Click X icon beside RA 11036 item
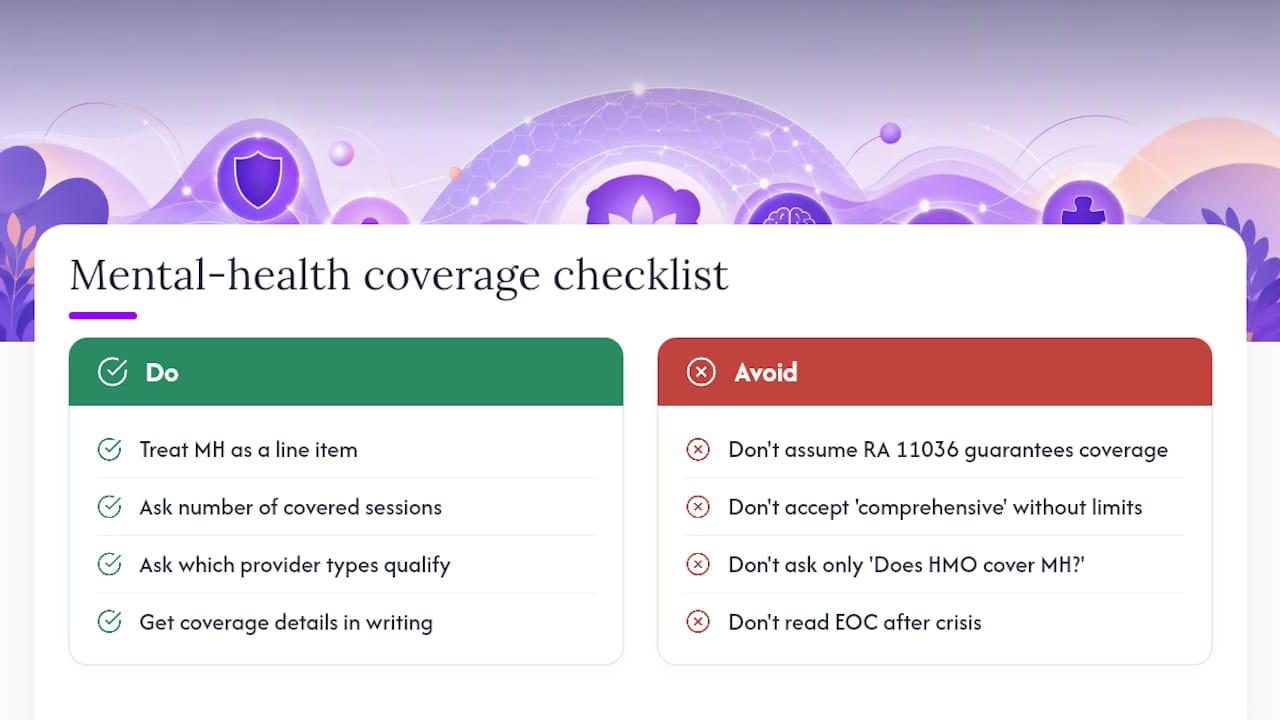Viewport: 1280px width, 720px height. click(x=698, y=450)
